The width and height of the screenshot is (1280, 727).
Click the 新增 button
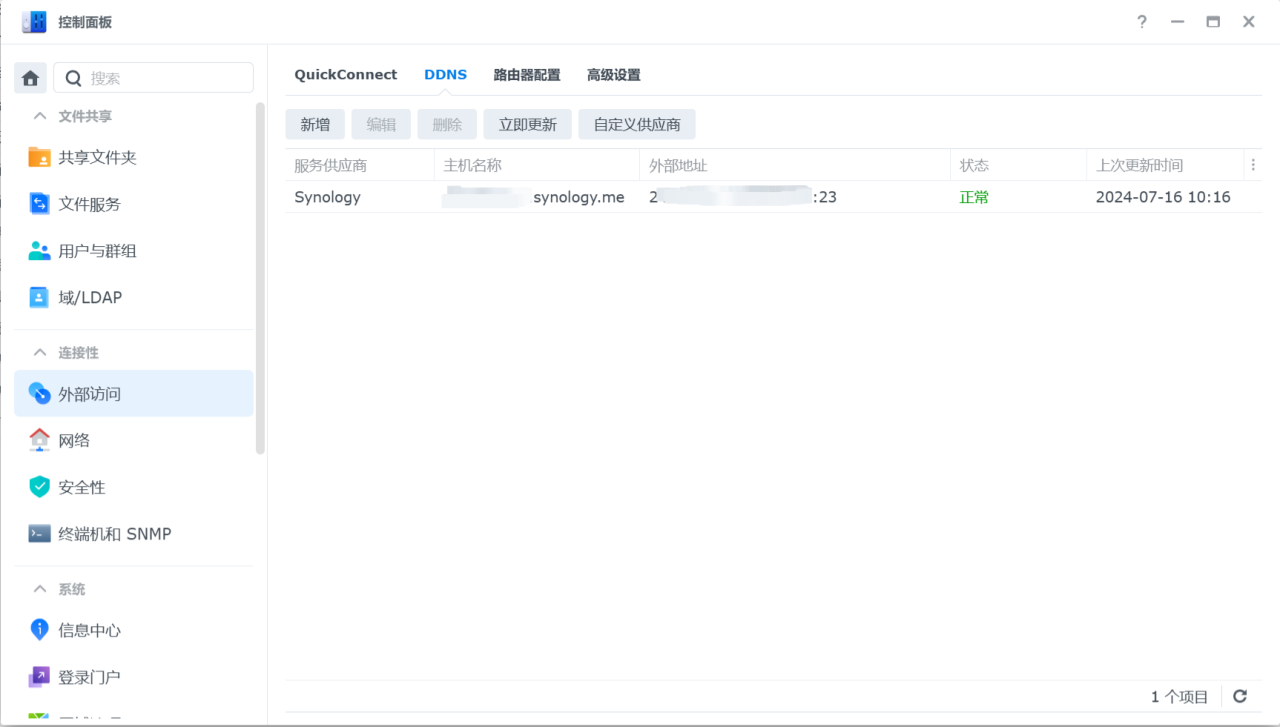point(315,125)
